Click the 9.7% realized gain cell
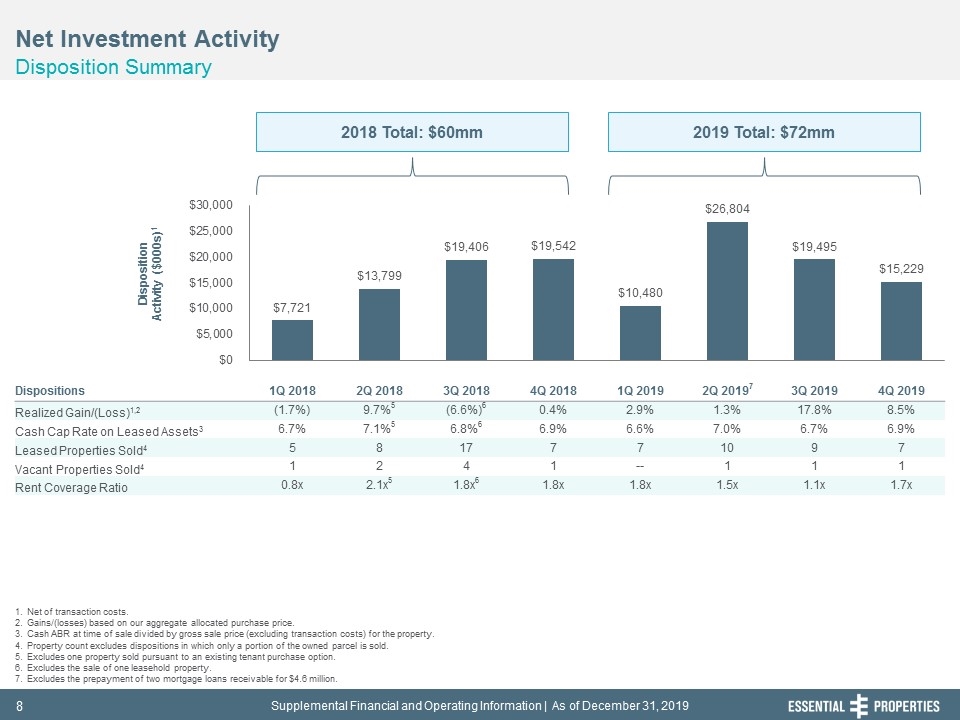The height and width of the screenshot is (720, 960). [x=380, y=409]
